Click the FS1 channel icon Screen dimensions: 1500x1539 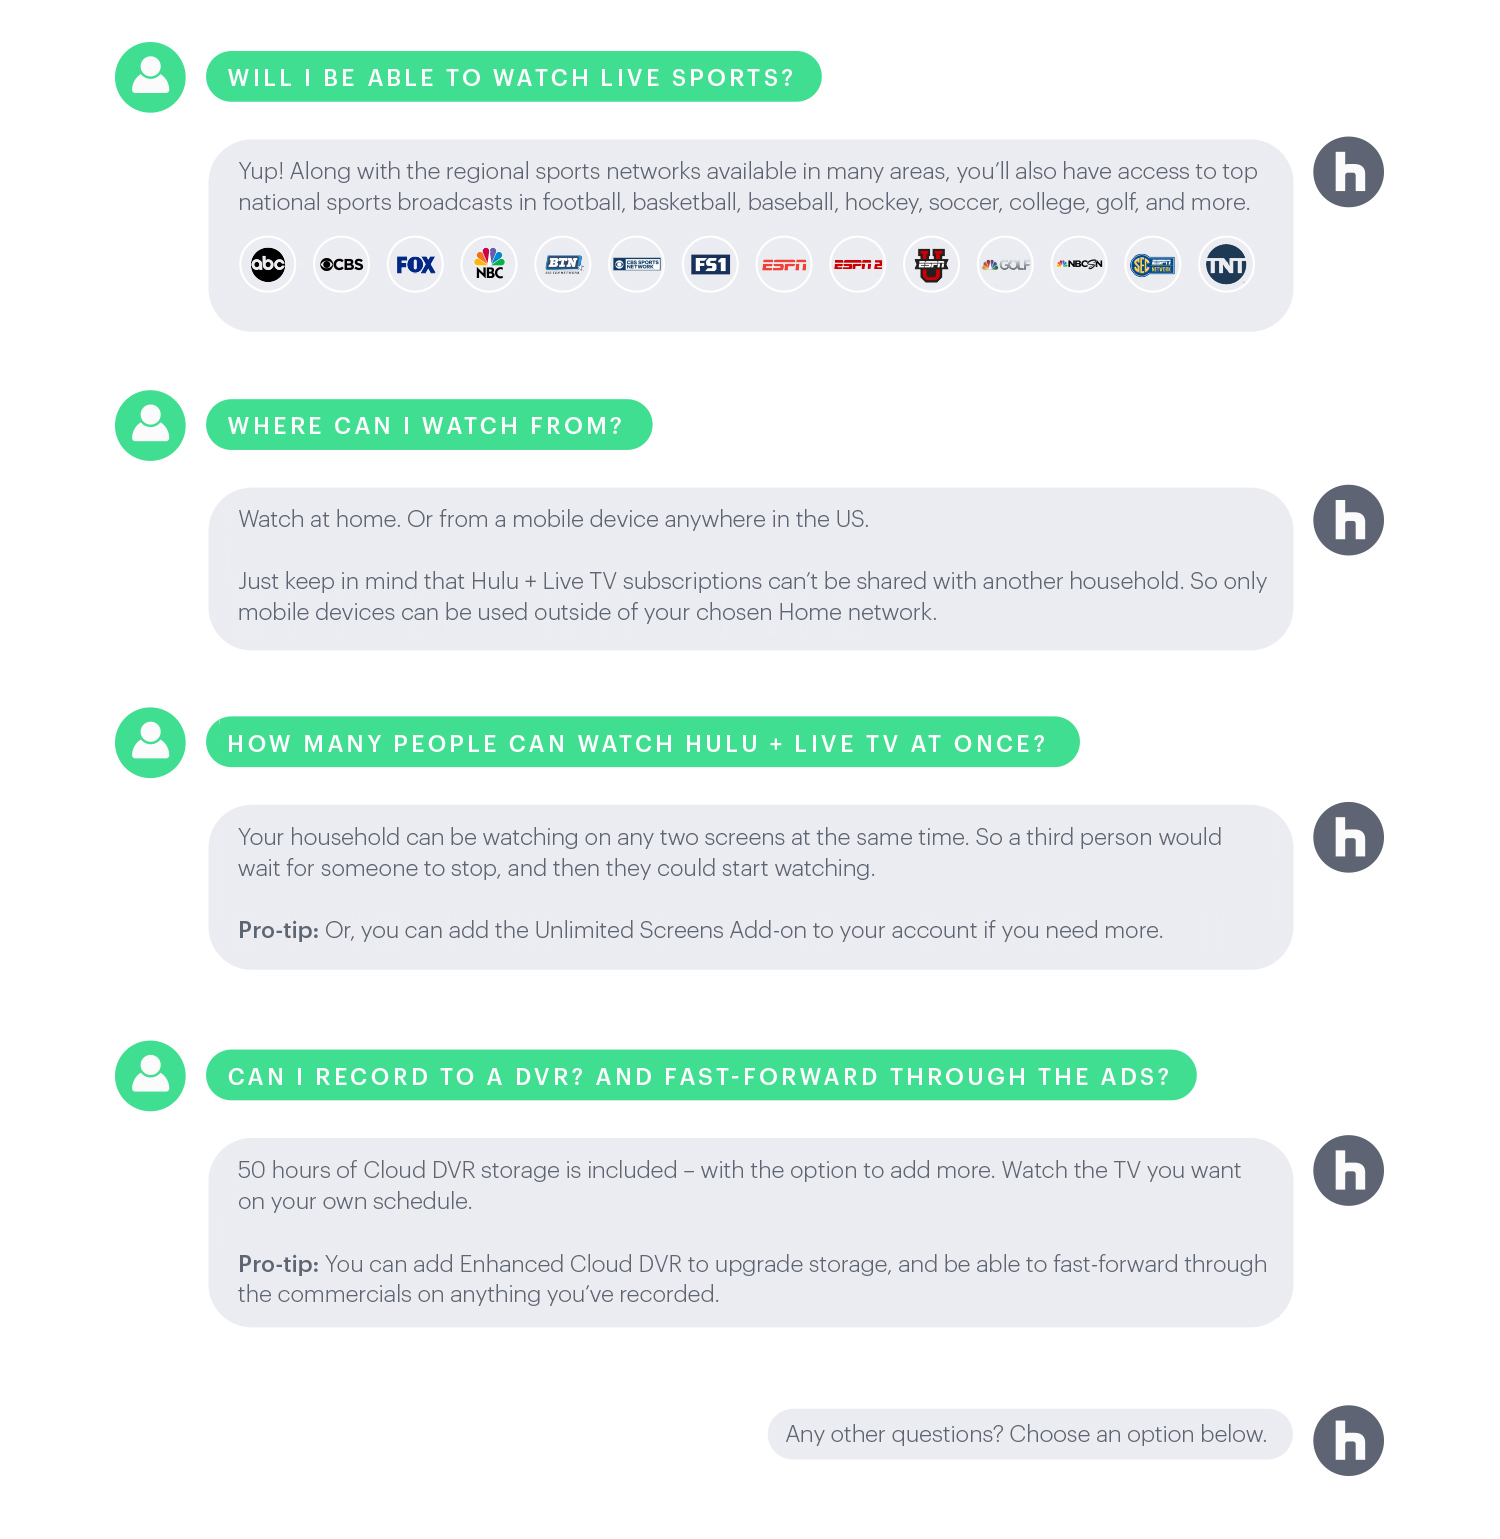click(711, 265)
